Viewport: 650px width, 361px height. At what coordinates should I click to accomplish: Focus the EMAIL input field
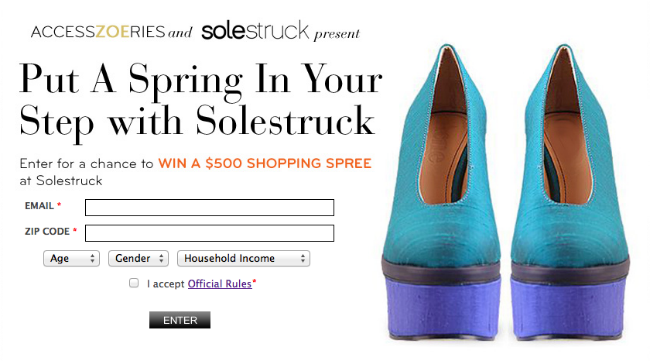(x=209, y=207)
